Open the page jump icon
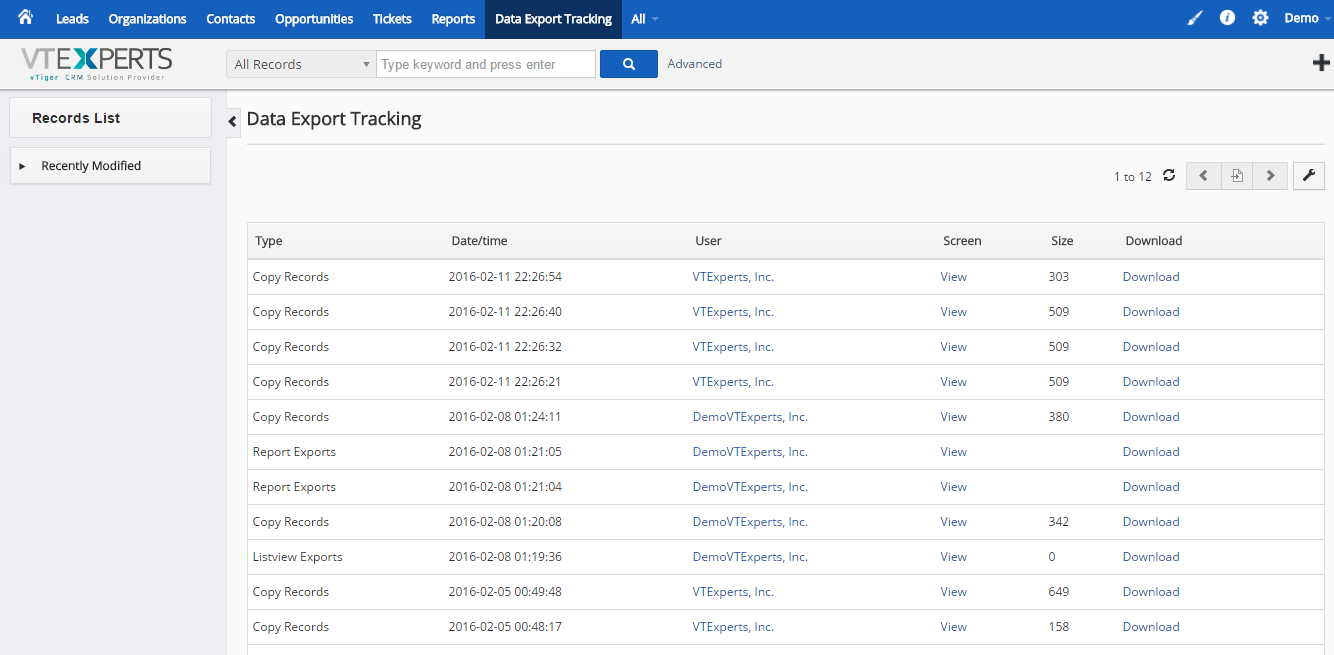This screenshot has height=655, width=1334. [1237, 176]
